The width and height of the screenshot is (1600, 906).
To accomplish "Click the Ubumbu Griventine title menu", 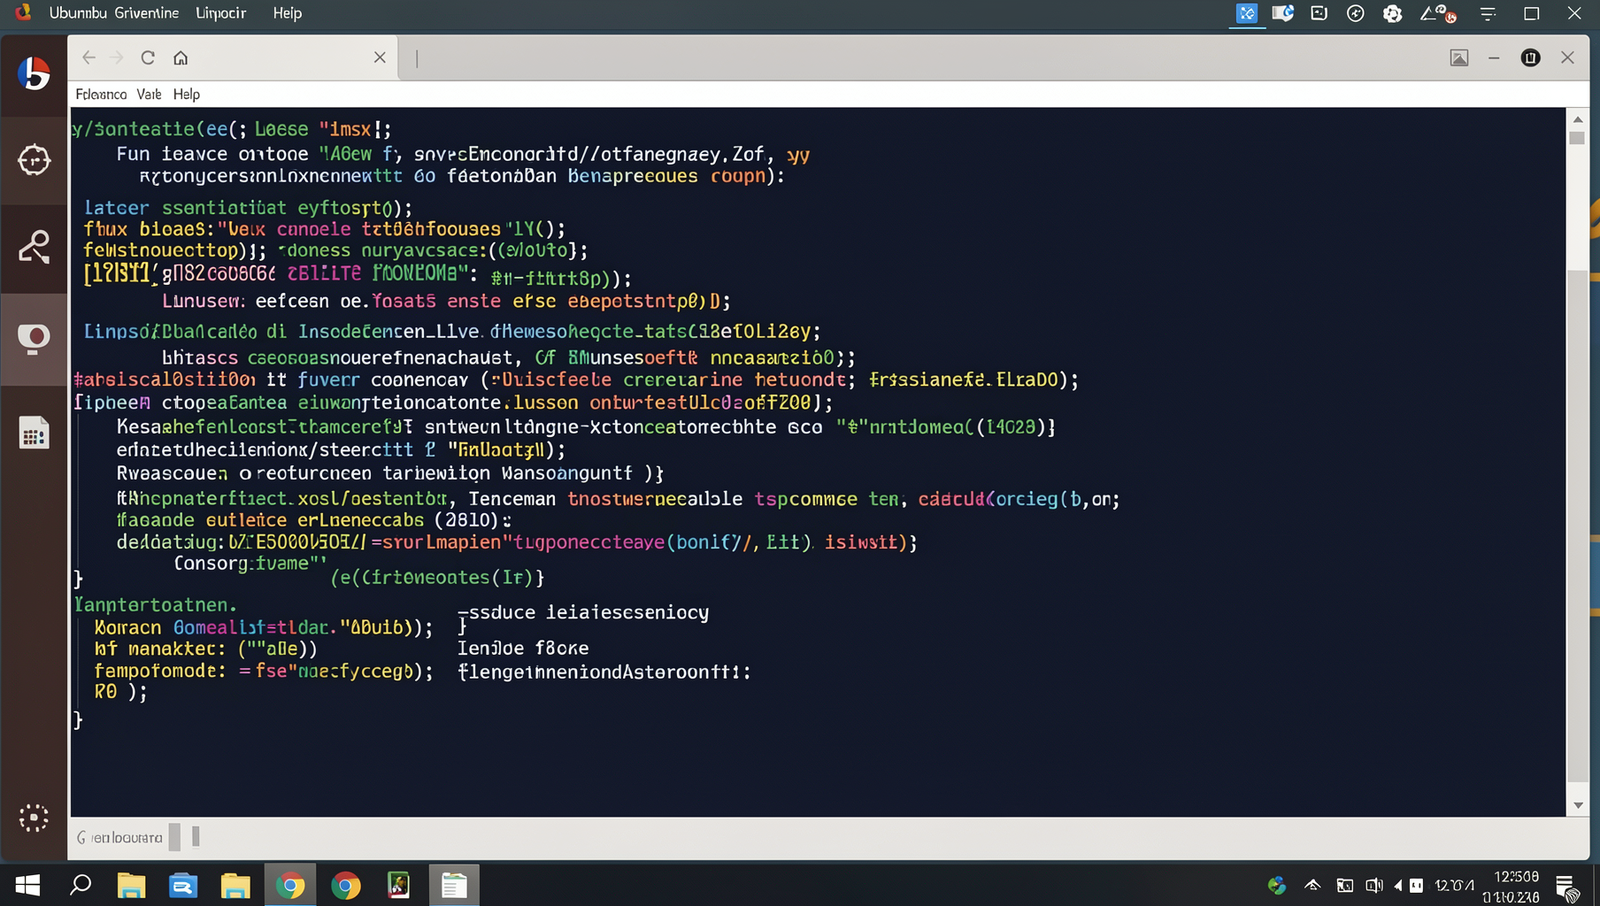I will point(114,13).
